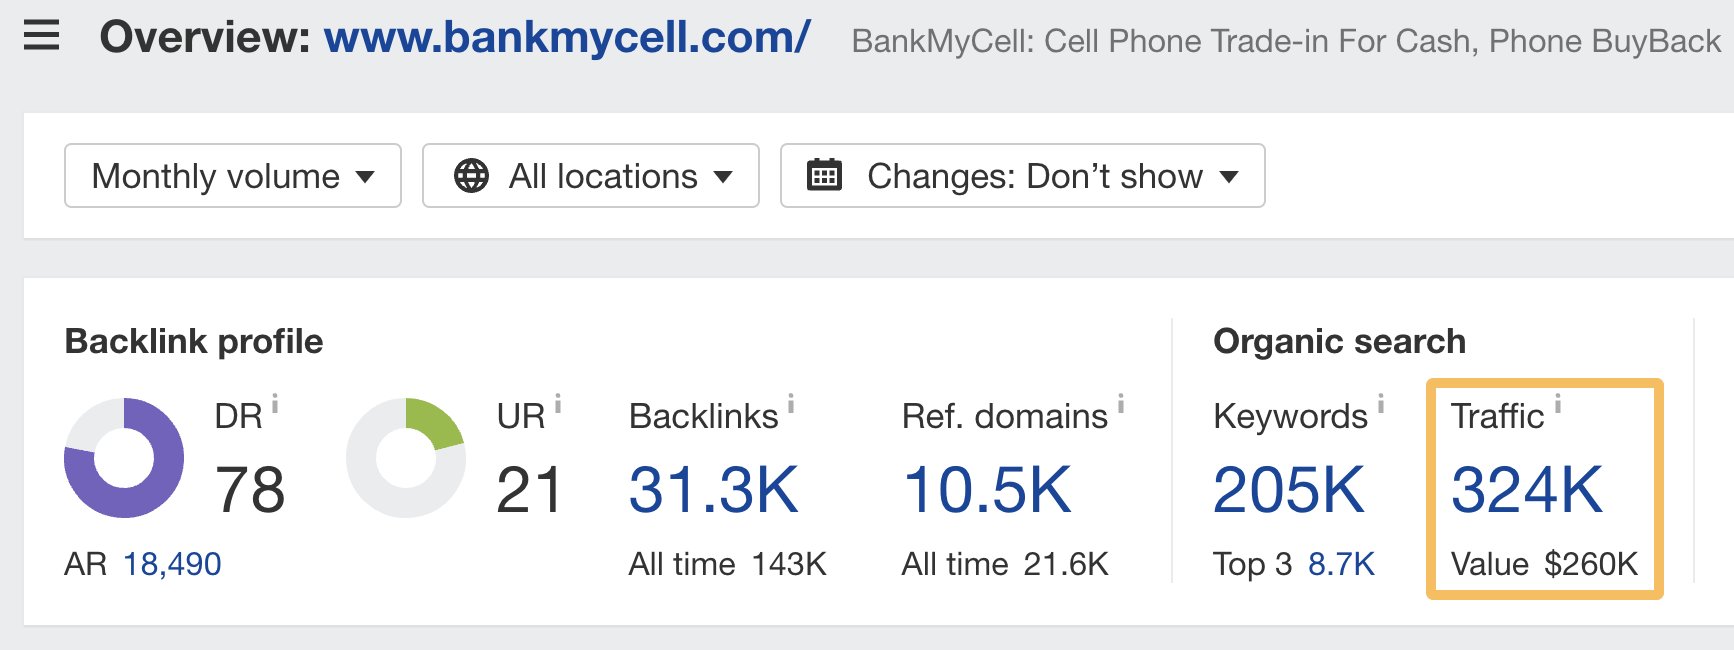
Task: Click the 10.5K referring domains value
Action: 990,490
